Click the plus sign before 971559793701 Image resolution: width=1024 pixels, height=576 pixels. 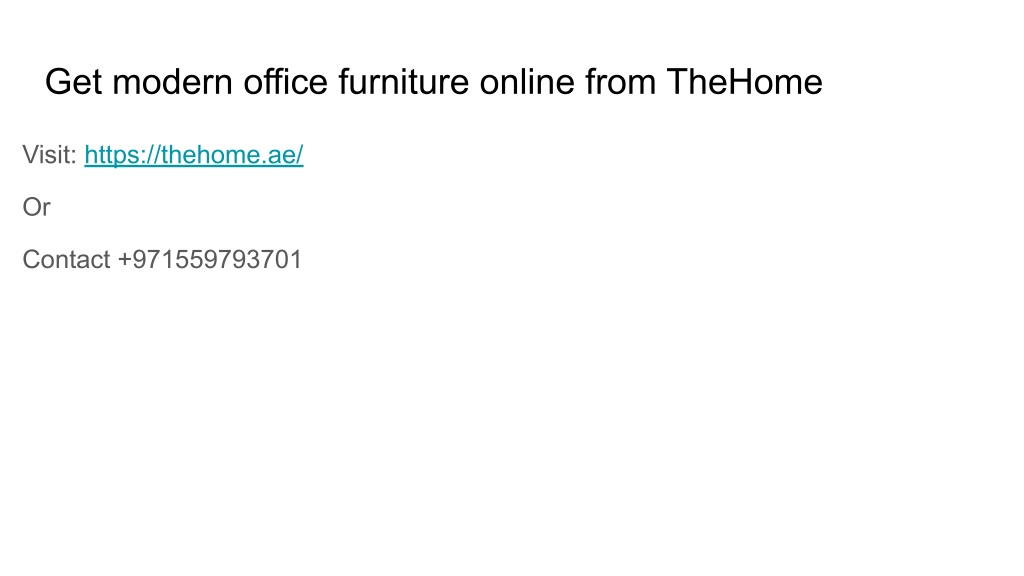point(124,261)
